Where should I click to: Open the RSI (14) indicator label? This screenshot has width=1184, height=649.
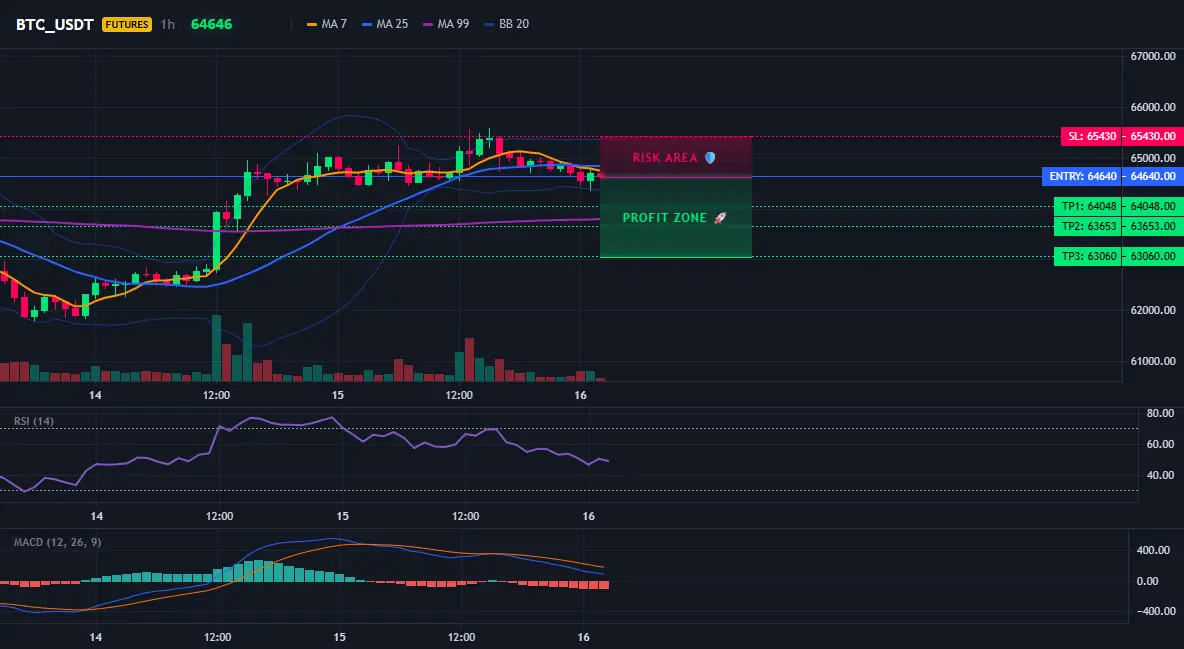click(x=34, y=421)
